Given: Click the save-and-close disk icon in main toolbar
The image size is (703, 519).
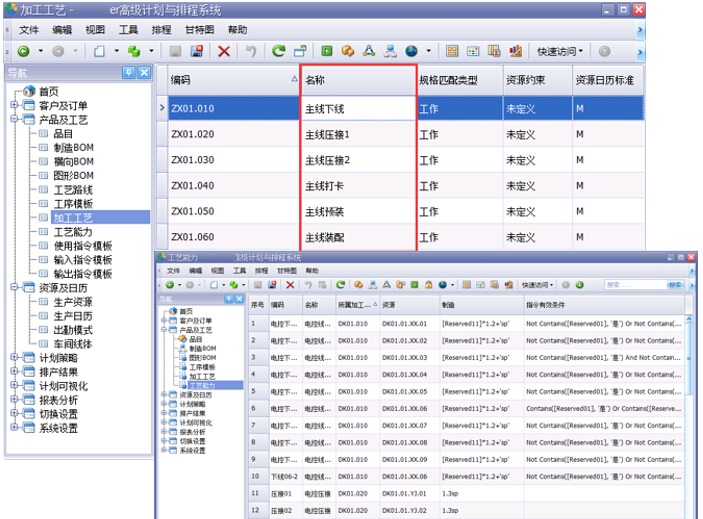Looking at the screenshot, I should pos(197,52).
